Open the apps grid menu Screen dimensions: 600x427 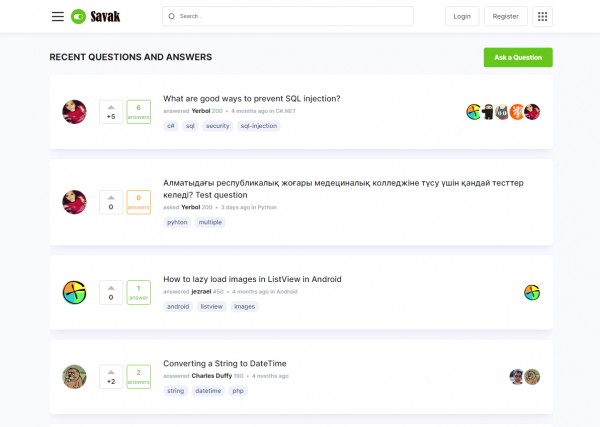tap(542, 17)
